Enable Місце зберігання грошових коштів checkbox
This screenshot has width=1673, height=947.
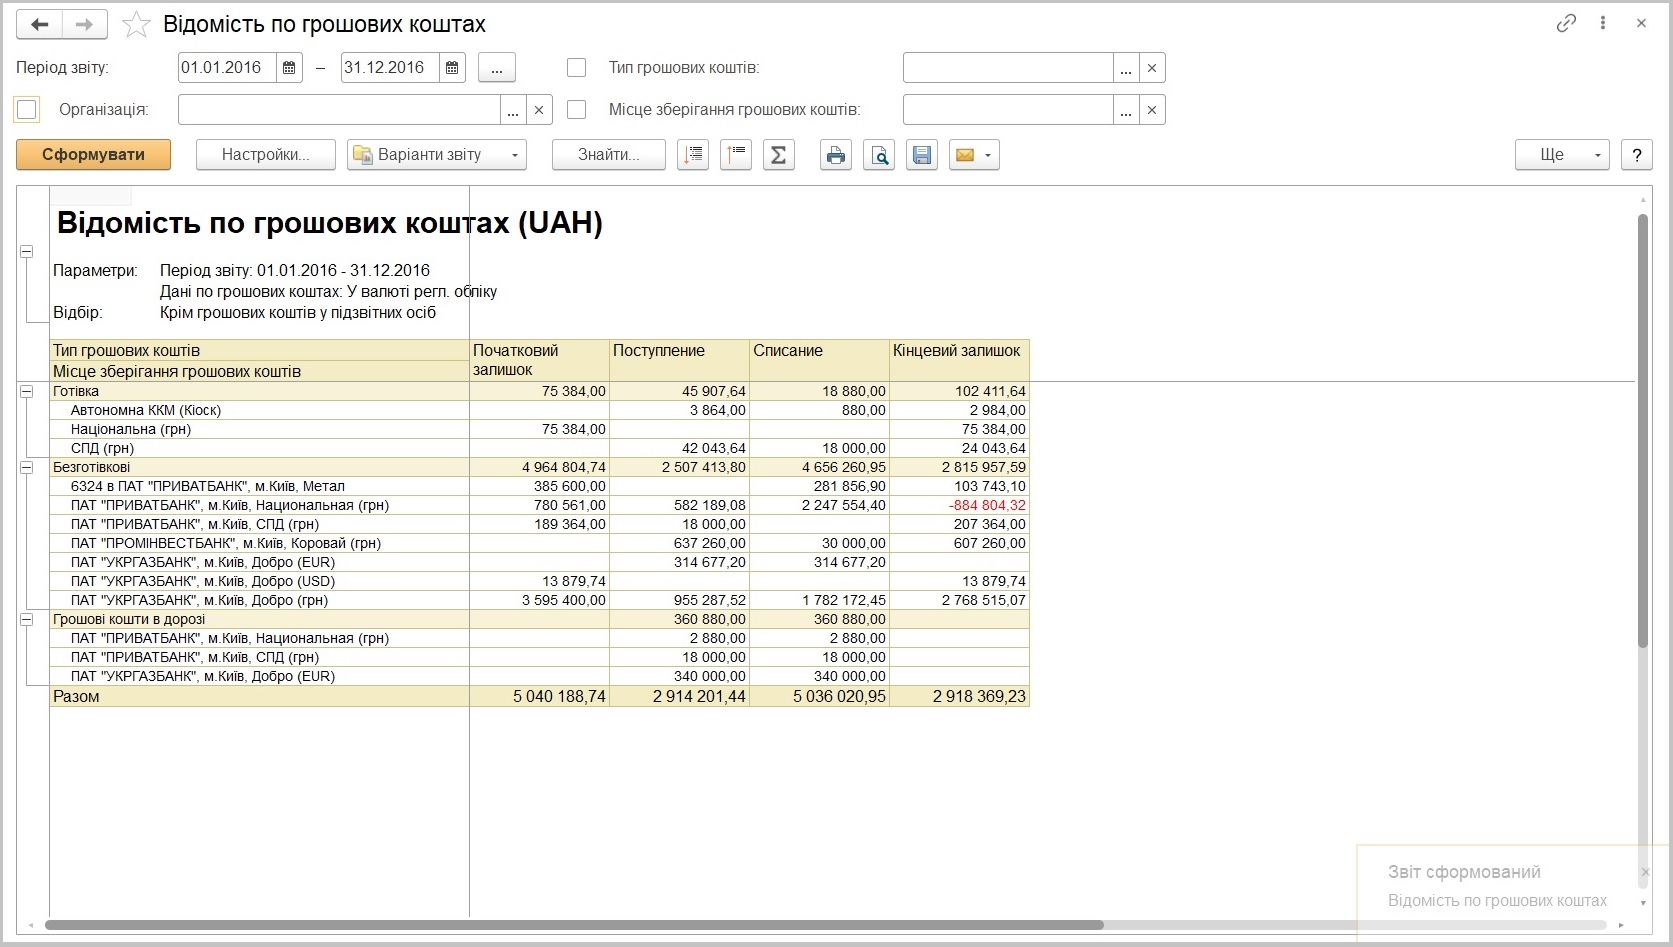tap(576, 110)
